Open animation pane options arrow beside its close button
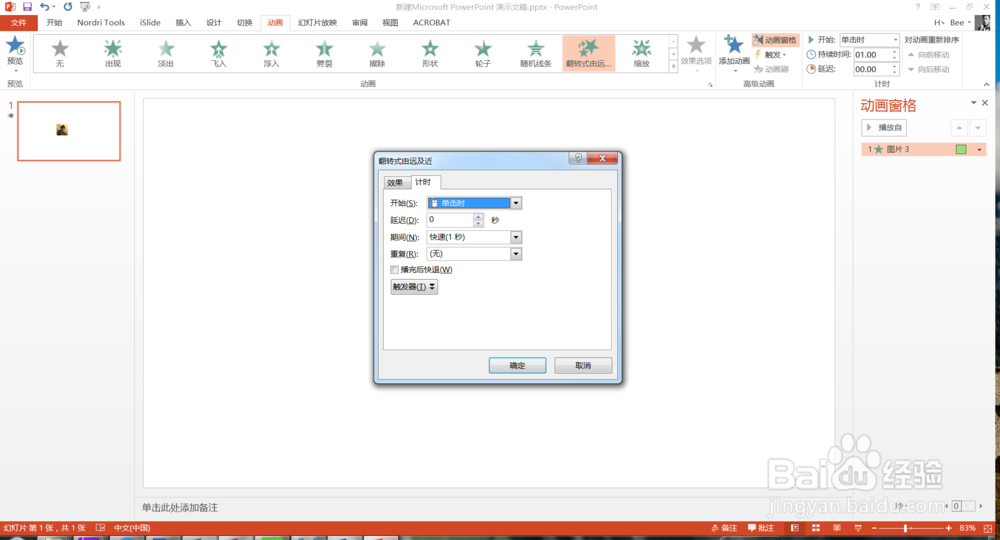 click(x=973, y=103)
